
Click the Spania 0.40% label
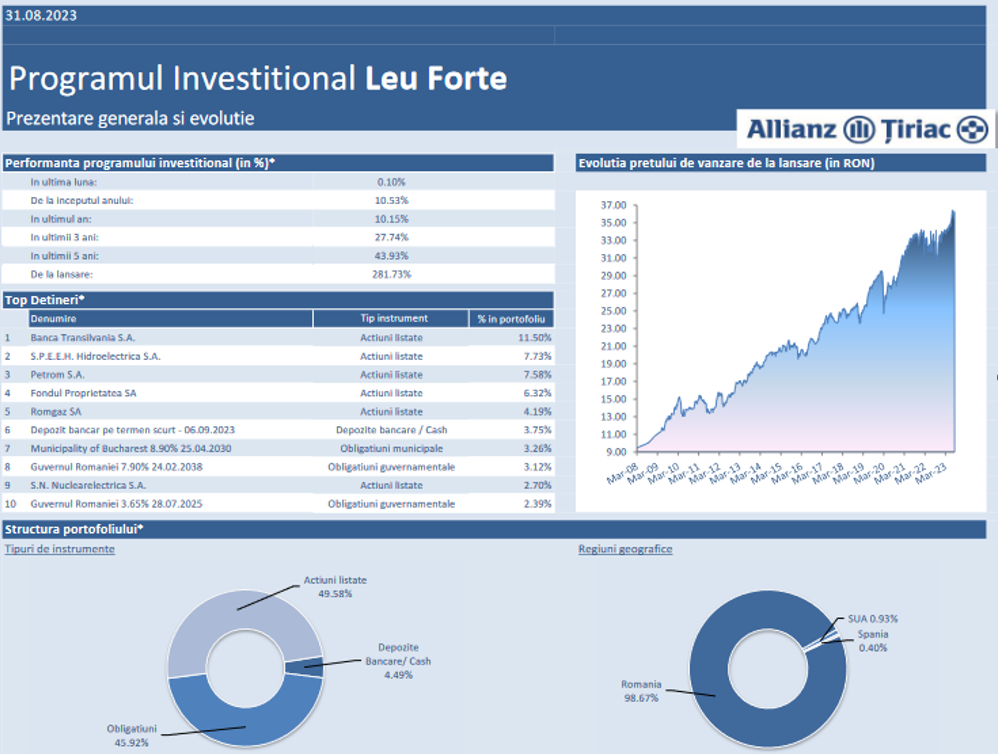pos(873,641)
